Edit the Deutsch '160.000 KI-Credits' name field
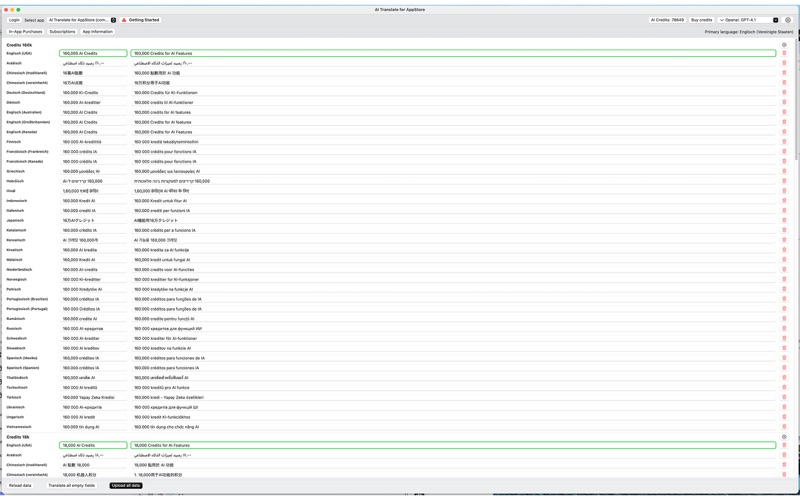 tap(93, 92)
